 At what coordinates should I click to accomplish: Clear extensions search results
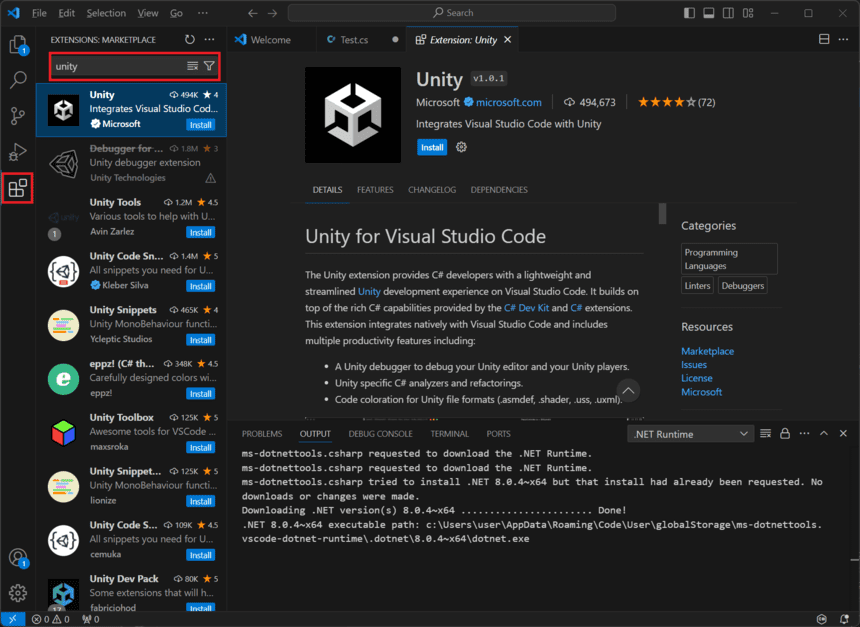(x=193, y=66)
